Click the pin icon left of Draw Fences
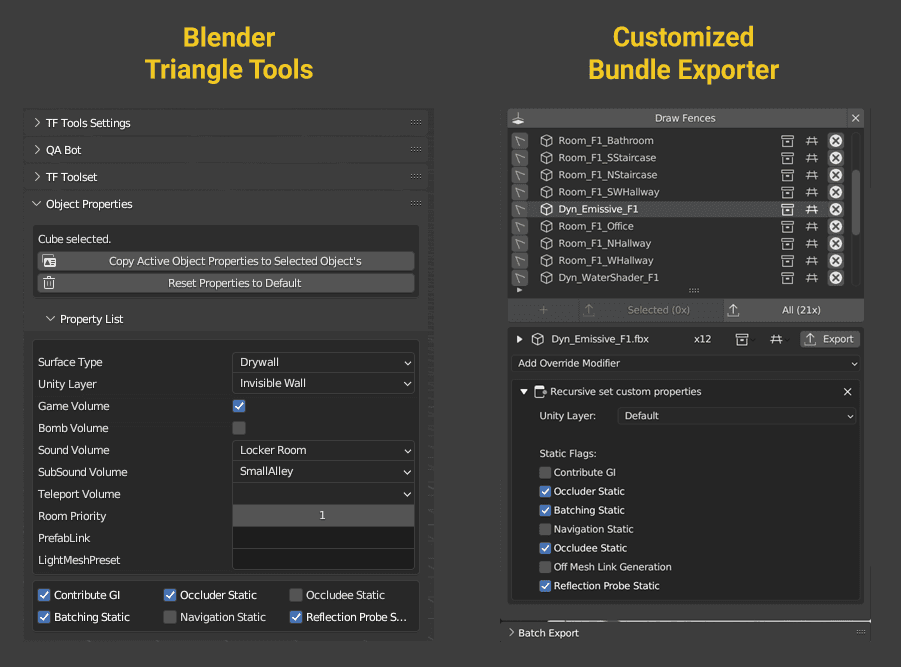Viewport: 901px width, 667px height. pyautogui.click(x=518, y=118)
